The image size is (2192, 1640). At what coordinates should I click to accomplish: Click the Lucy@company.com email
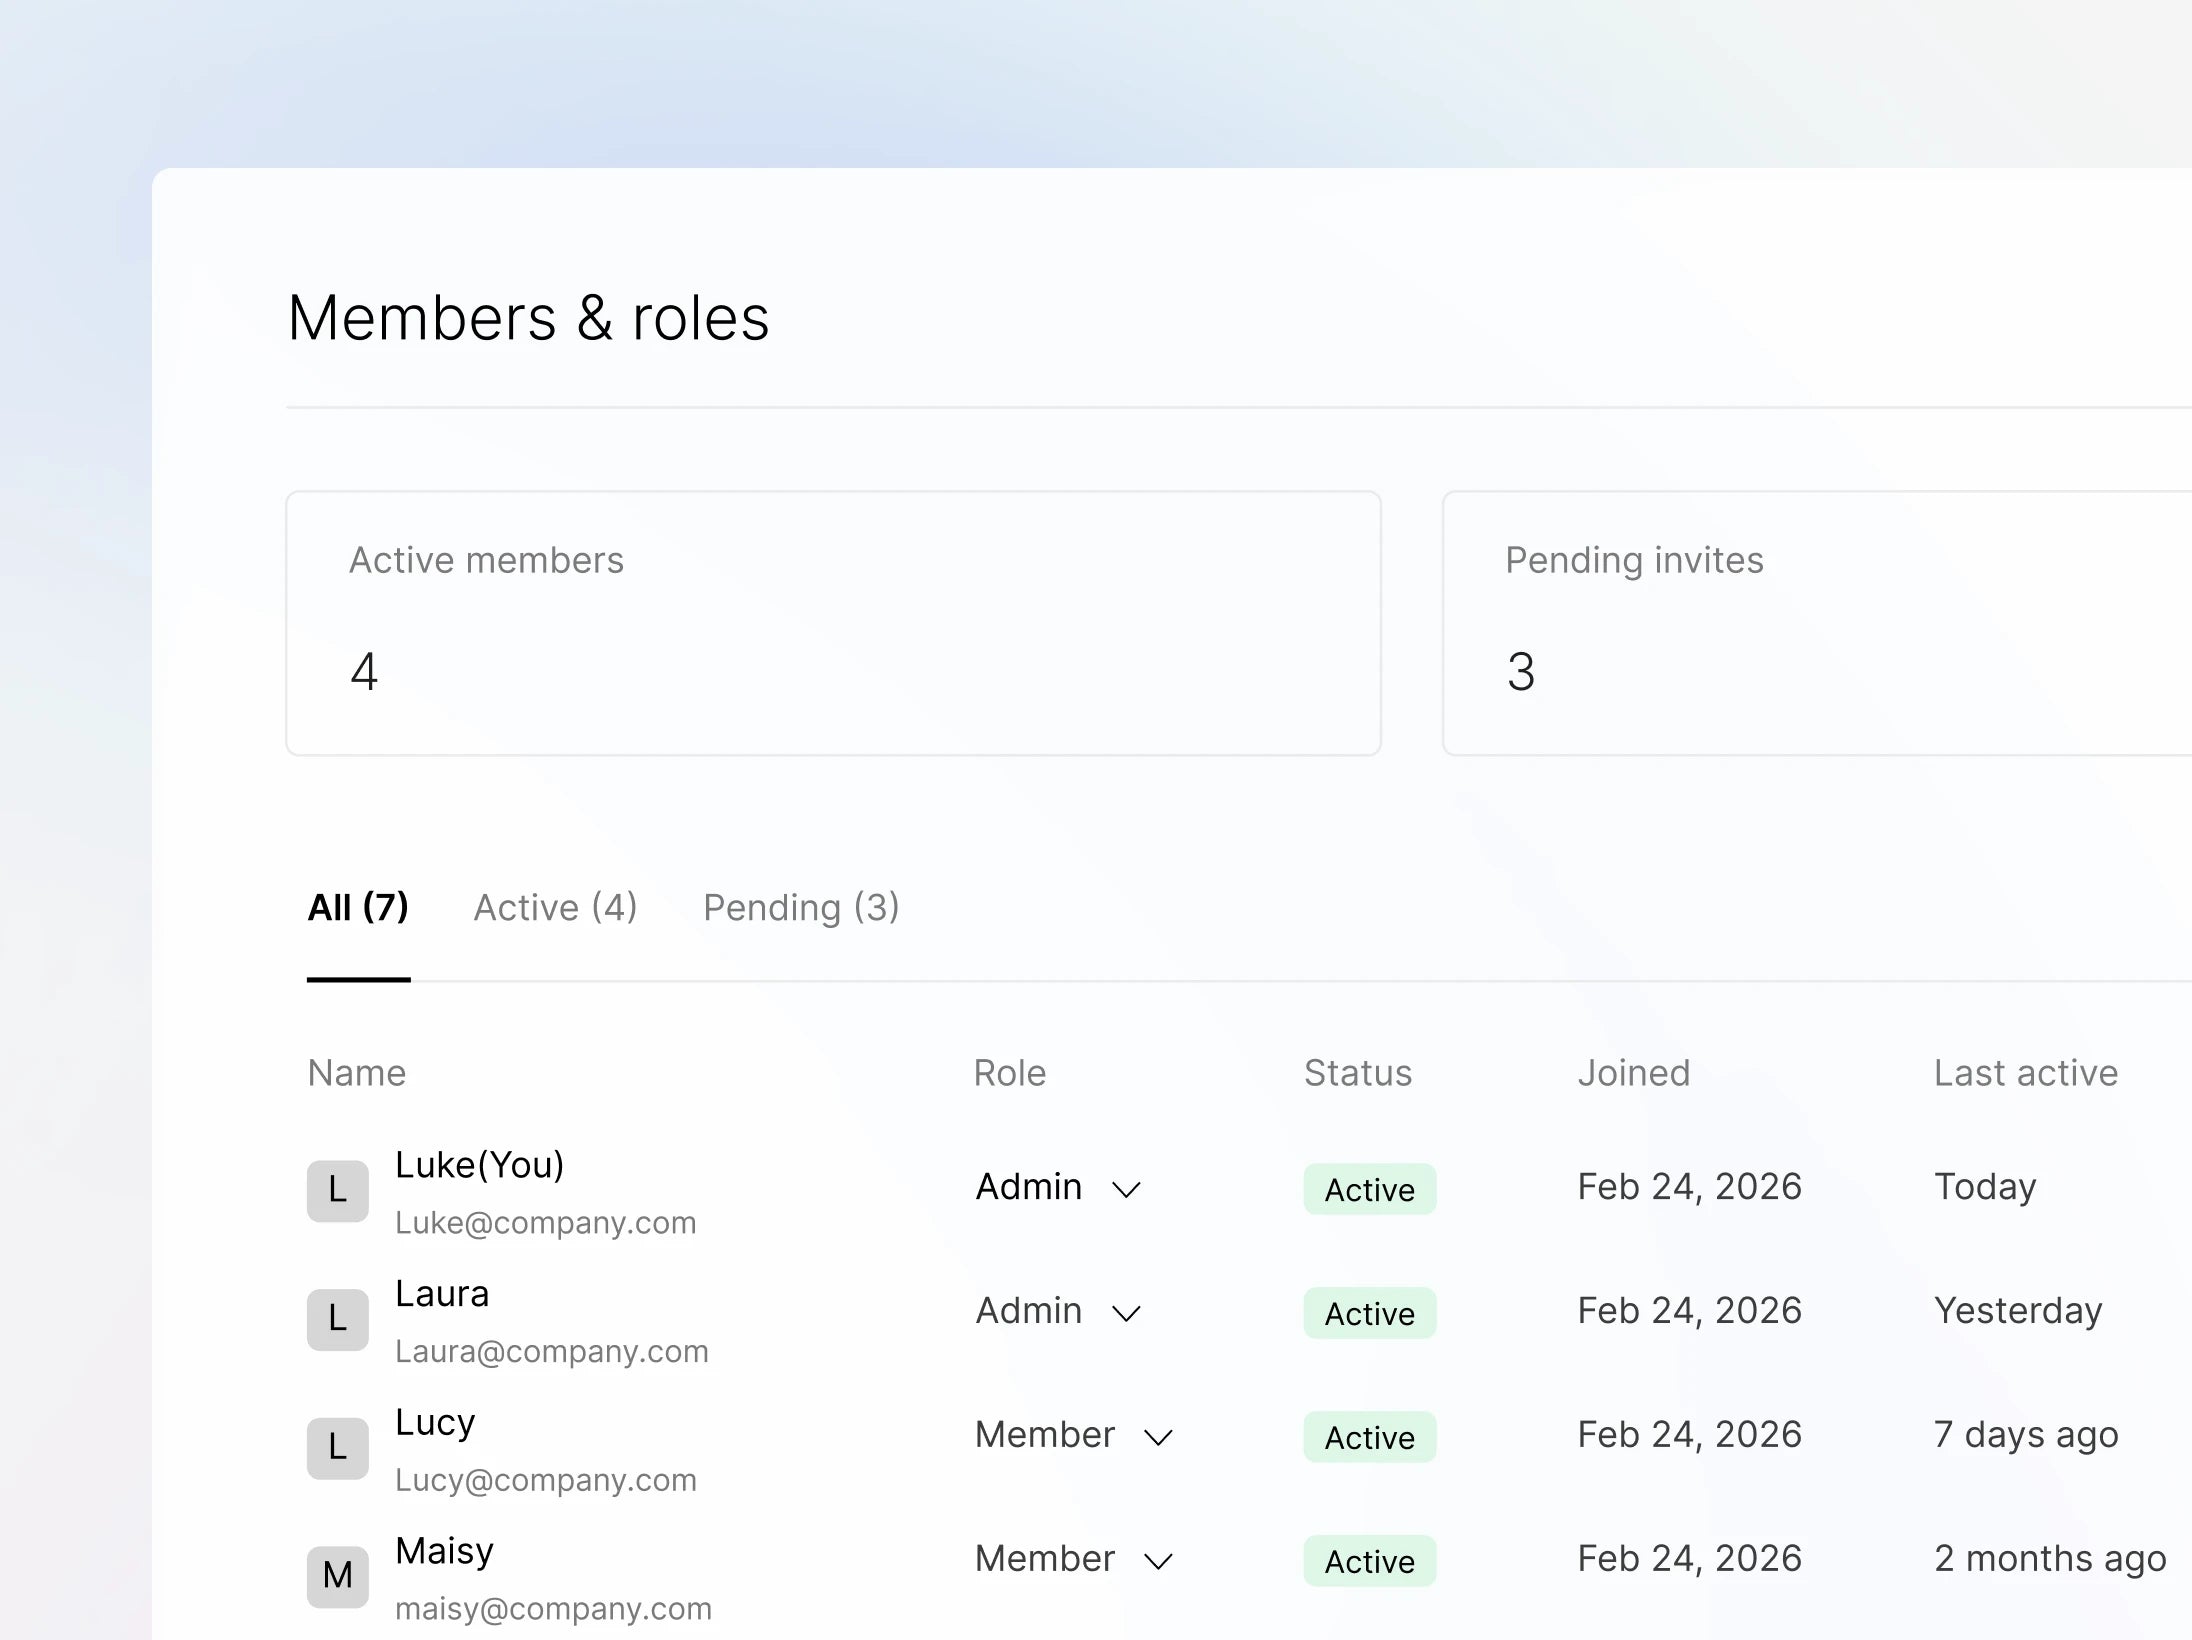(546, 1480)
